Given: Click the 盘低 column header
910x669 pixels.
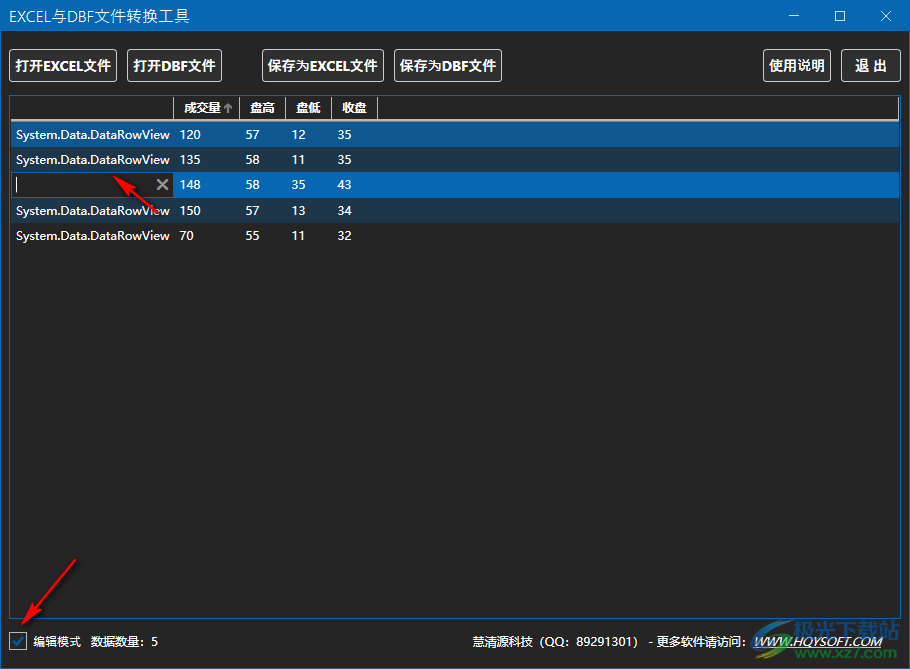Looking at the screenshot, I should [308, 108].
